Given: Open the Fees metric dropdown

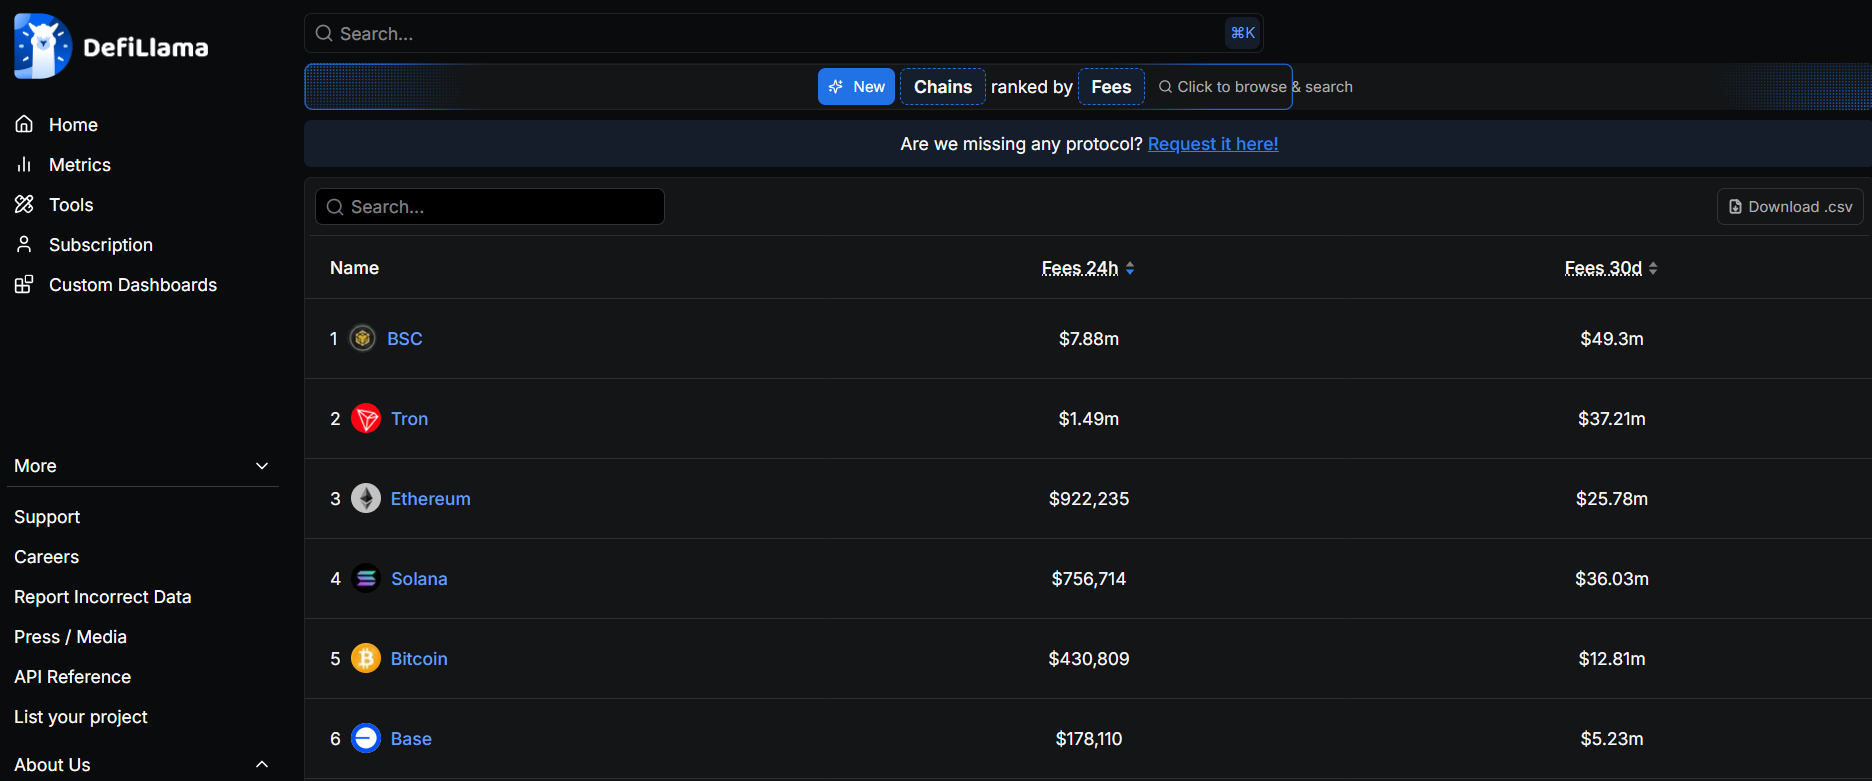Looking at the screenshot, I should pyautogui.click(x=1111, y=87).
